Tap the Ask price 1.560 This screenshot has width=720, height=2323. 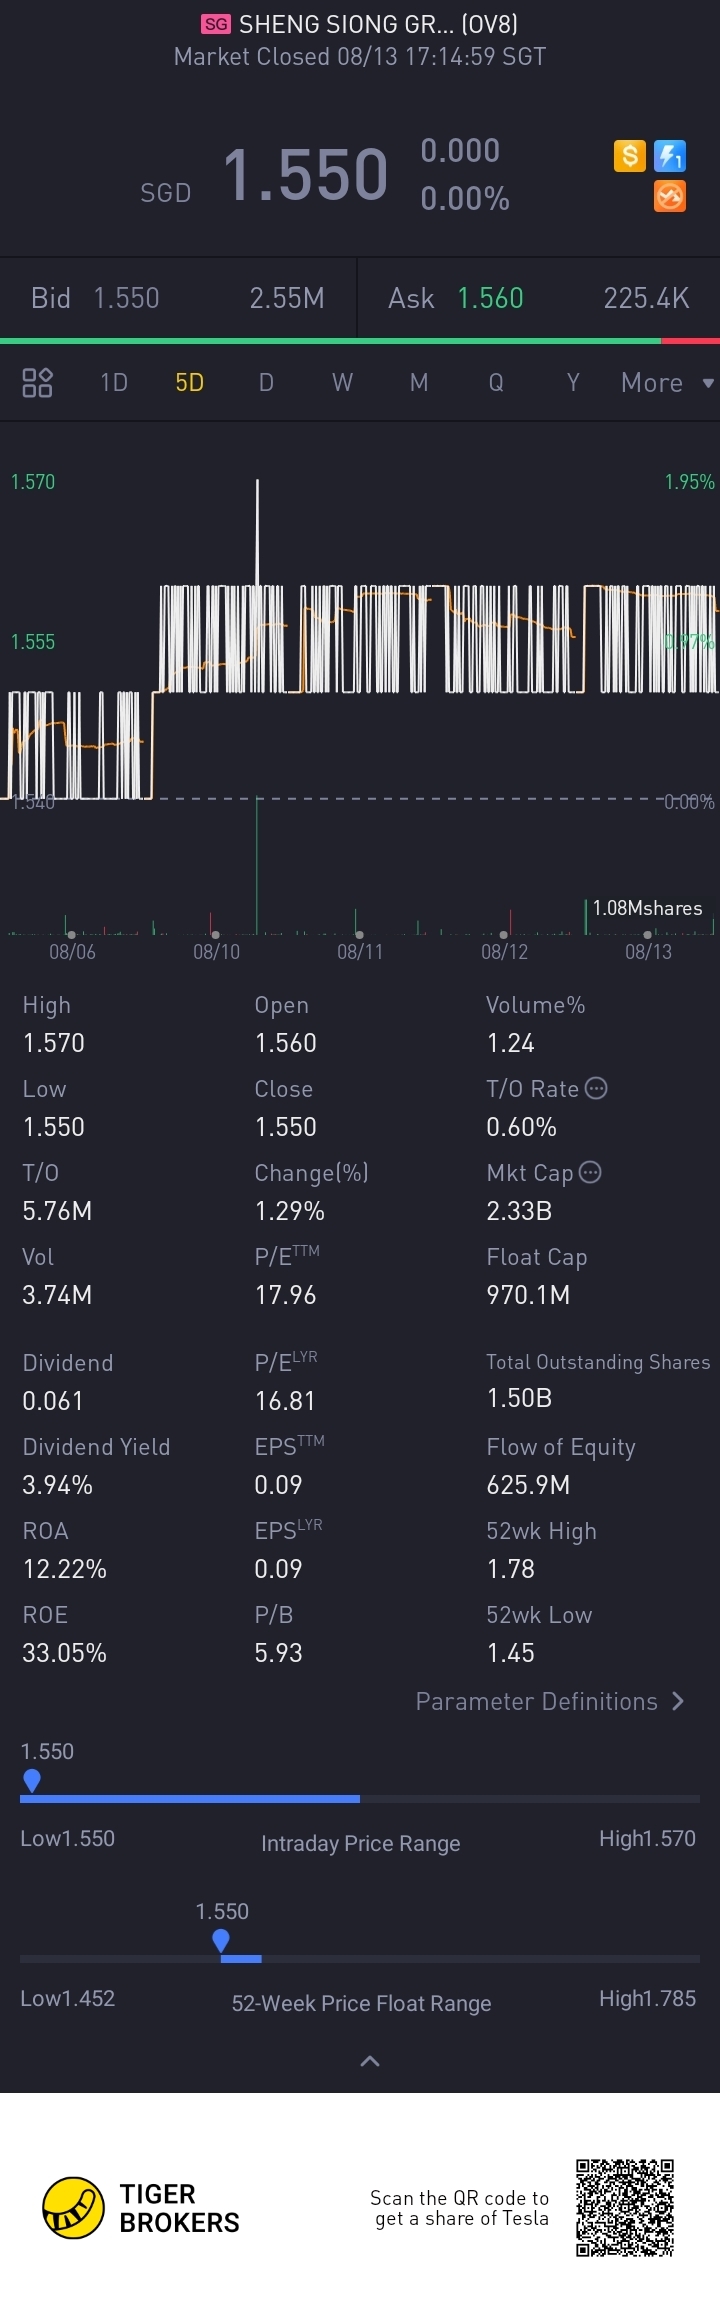click(x=490, y=298)
